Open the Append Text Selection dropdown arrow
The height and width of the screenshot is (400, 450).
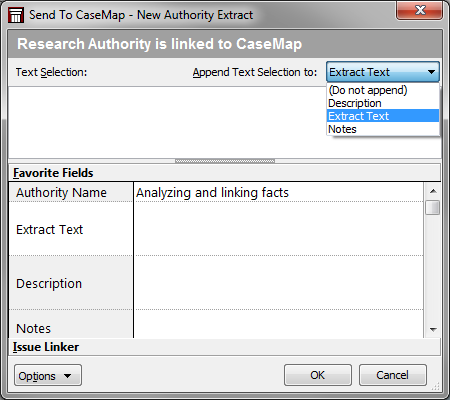coord(431,72)
